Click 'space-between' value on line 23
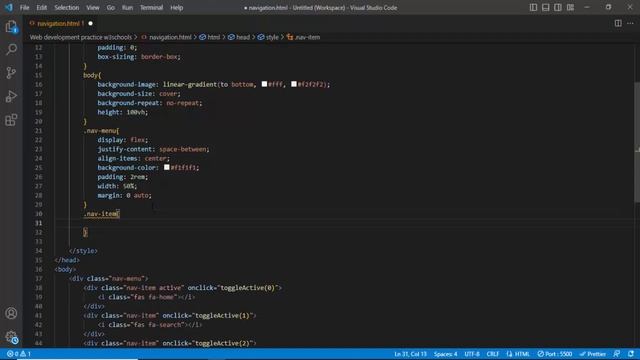Screen dimensions: 640x360 pyautogui.click(x=182, y=149)
